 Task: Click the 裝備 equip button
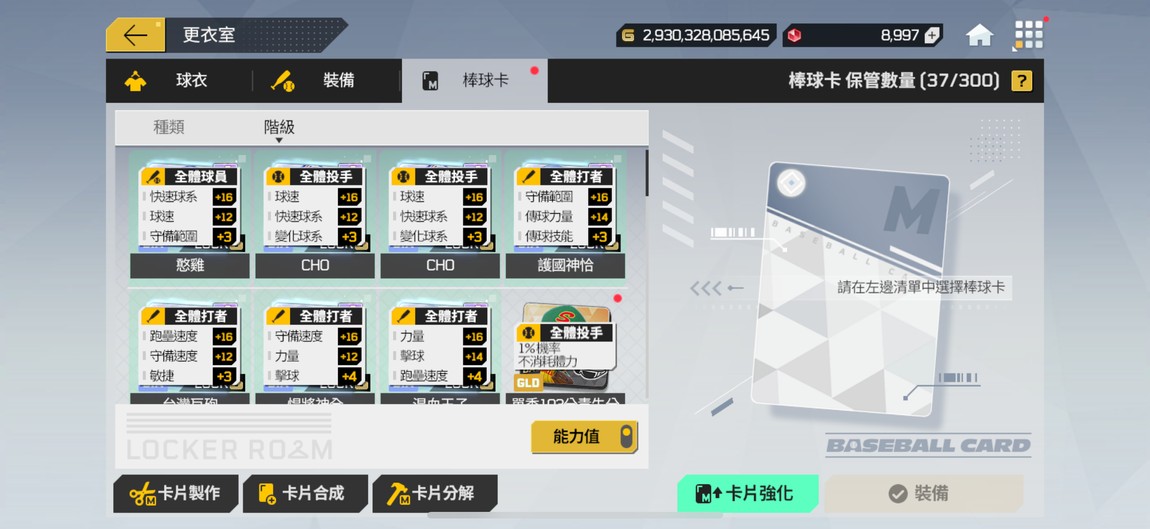tap(923, 494)
